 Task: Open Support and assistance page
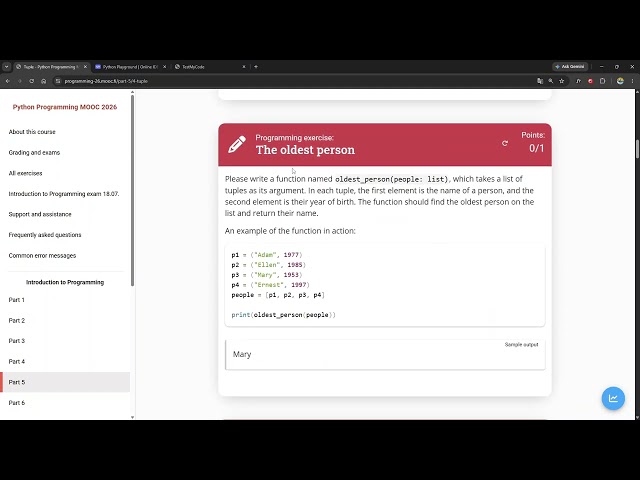tap(40, 214)
